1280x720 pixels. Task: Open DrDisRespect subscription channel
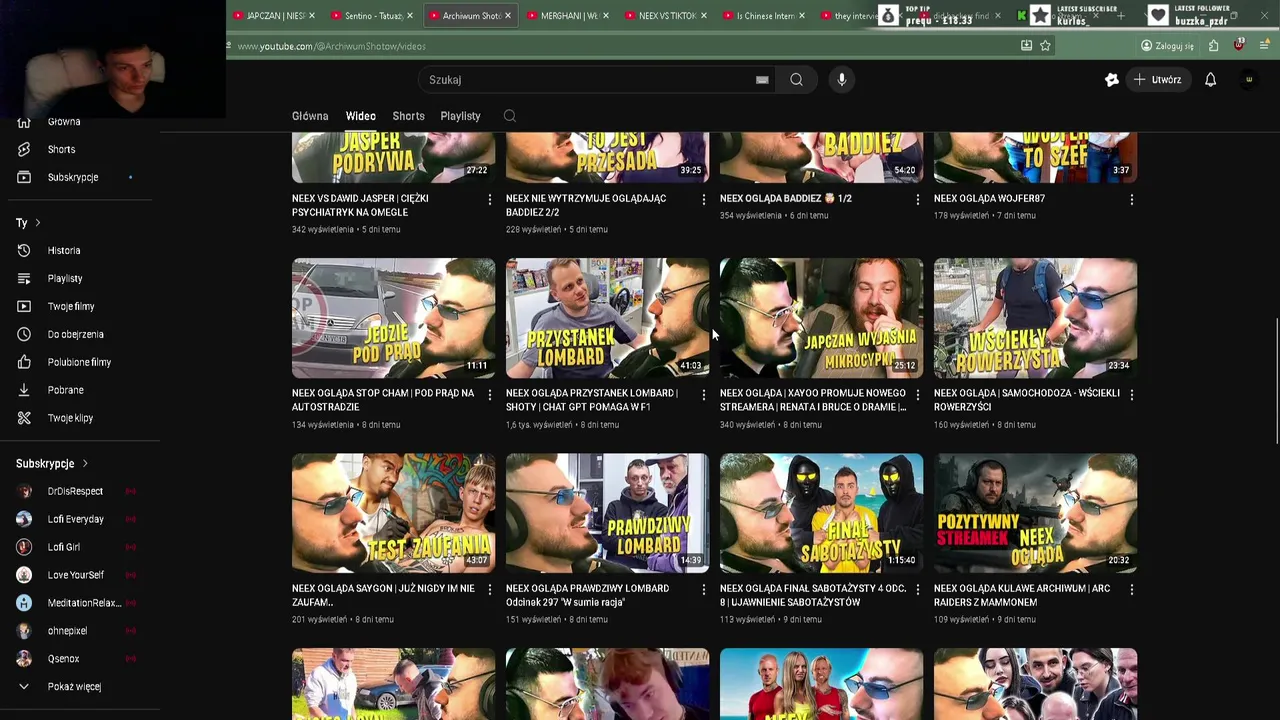[x=75, y=491]
